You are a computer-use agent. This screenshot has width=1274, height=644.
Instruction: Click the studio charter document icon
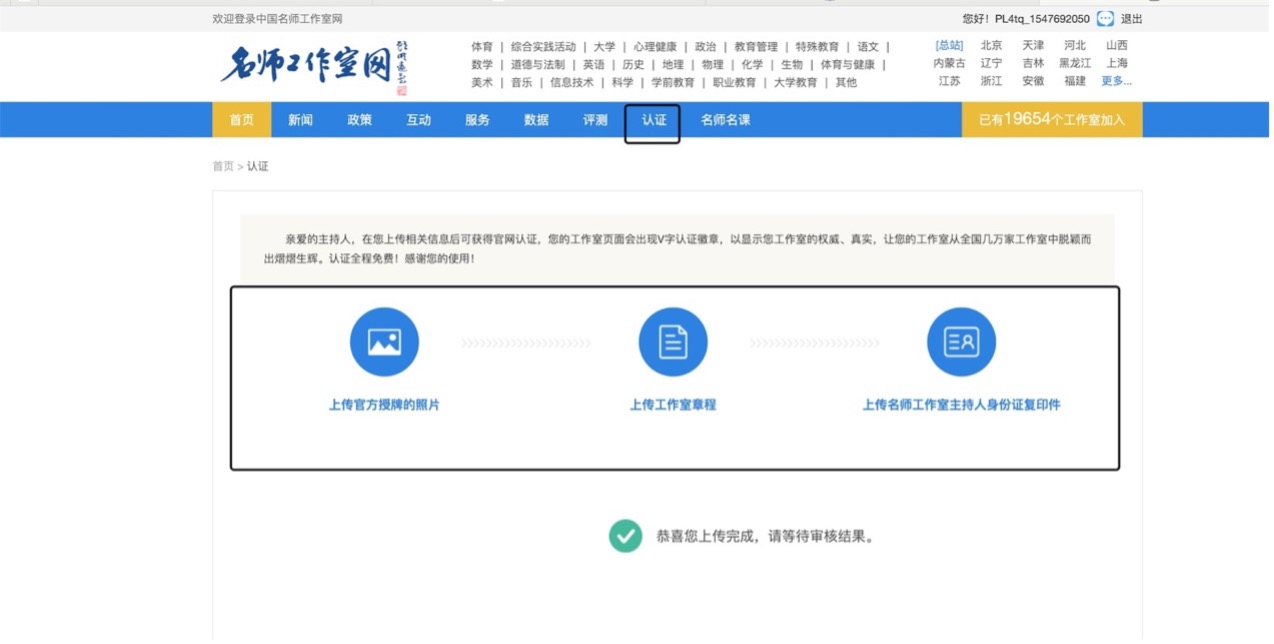coord(673,342)
